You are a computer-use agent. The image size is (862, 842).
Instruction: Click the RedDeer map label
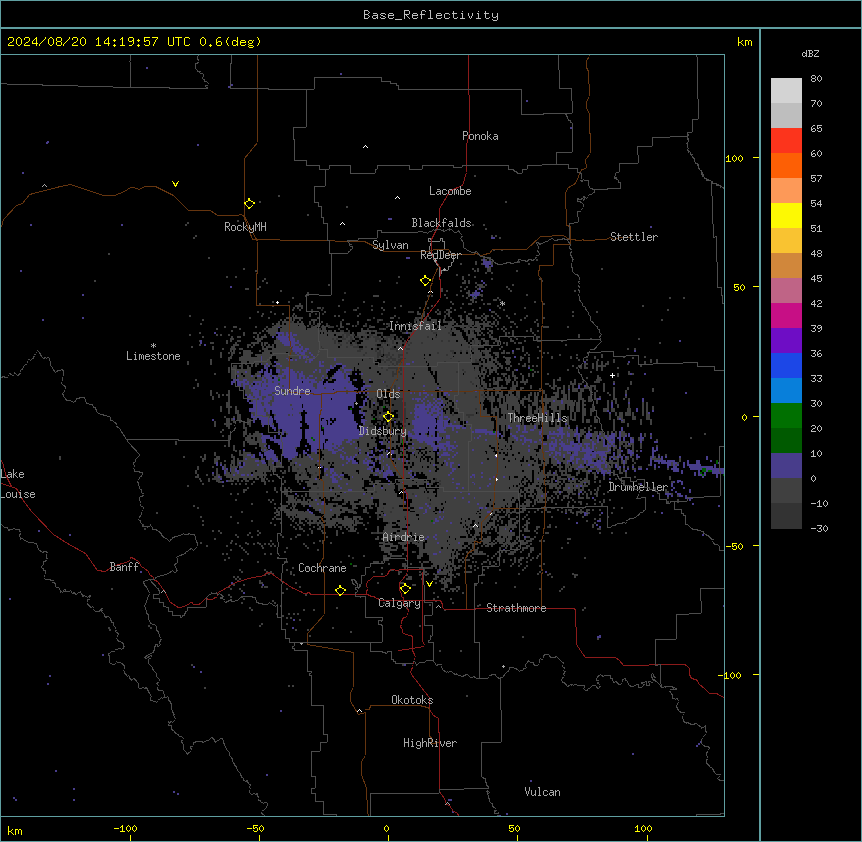pyautogui.click(x=440, y=255)
